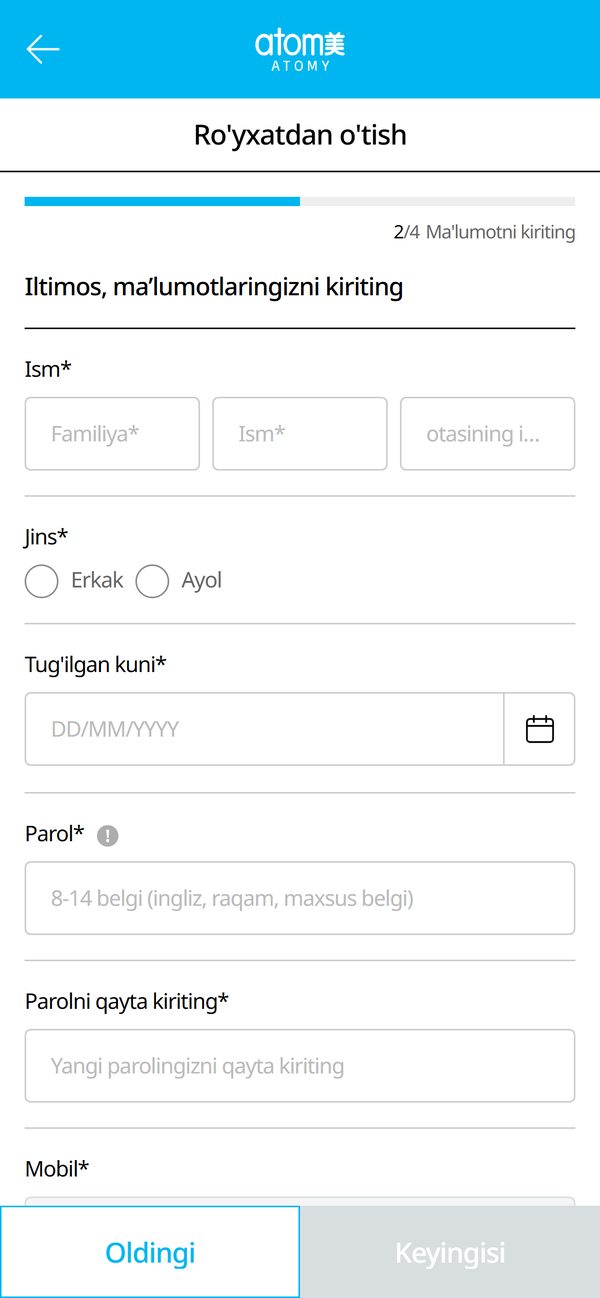This screenshot has width=600, height=1298.
Task: Click the 2/4 Ma'lumotni kiriting step text
Action: (484, 232)
